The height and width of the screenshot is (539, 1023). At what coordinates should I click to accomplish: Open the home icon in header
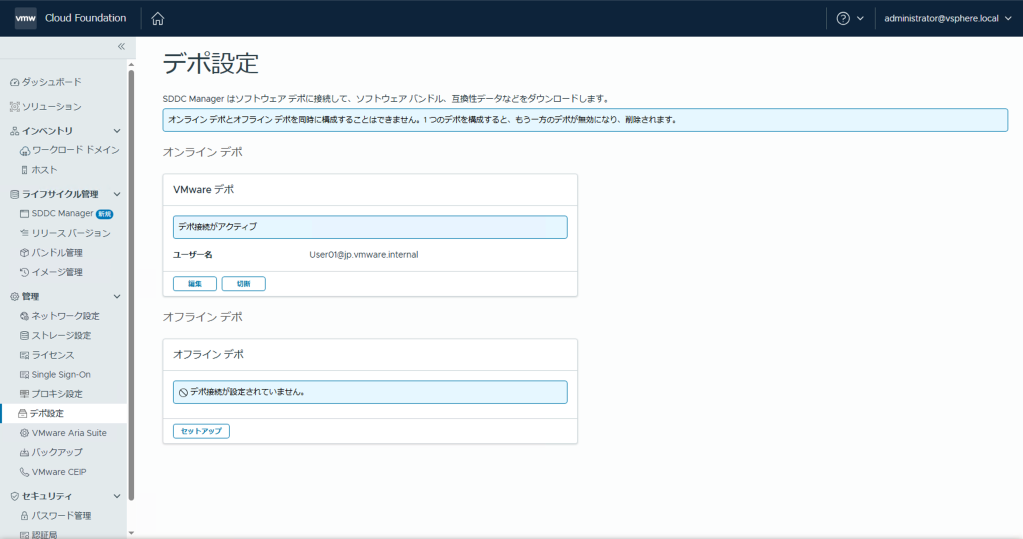[x=157, y=18]
